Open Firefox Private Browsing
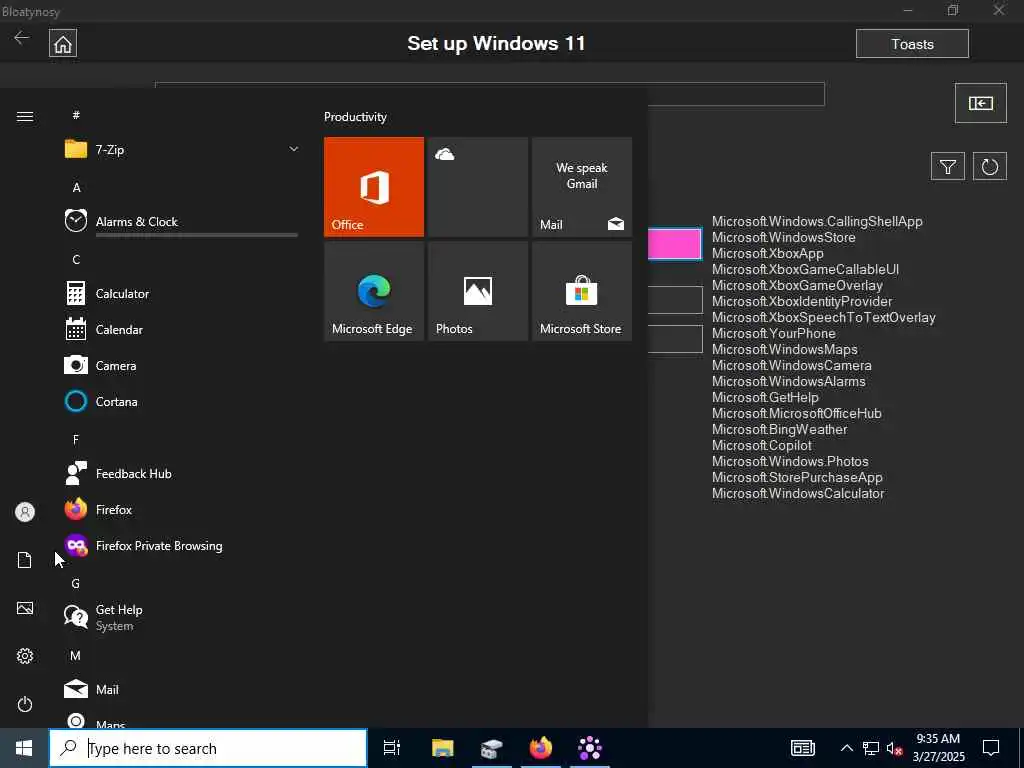 182,545
